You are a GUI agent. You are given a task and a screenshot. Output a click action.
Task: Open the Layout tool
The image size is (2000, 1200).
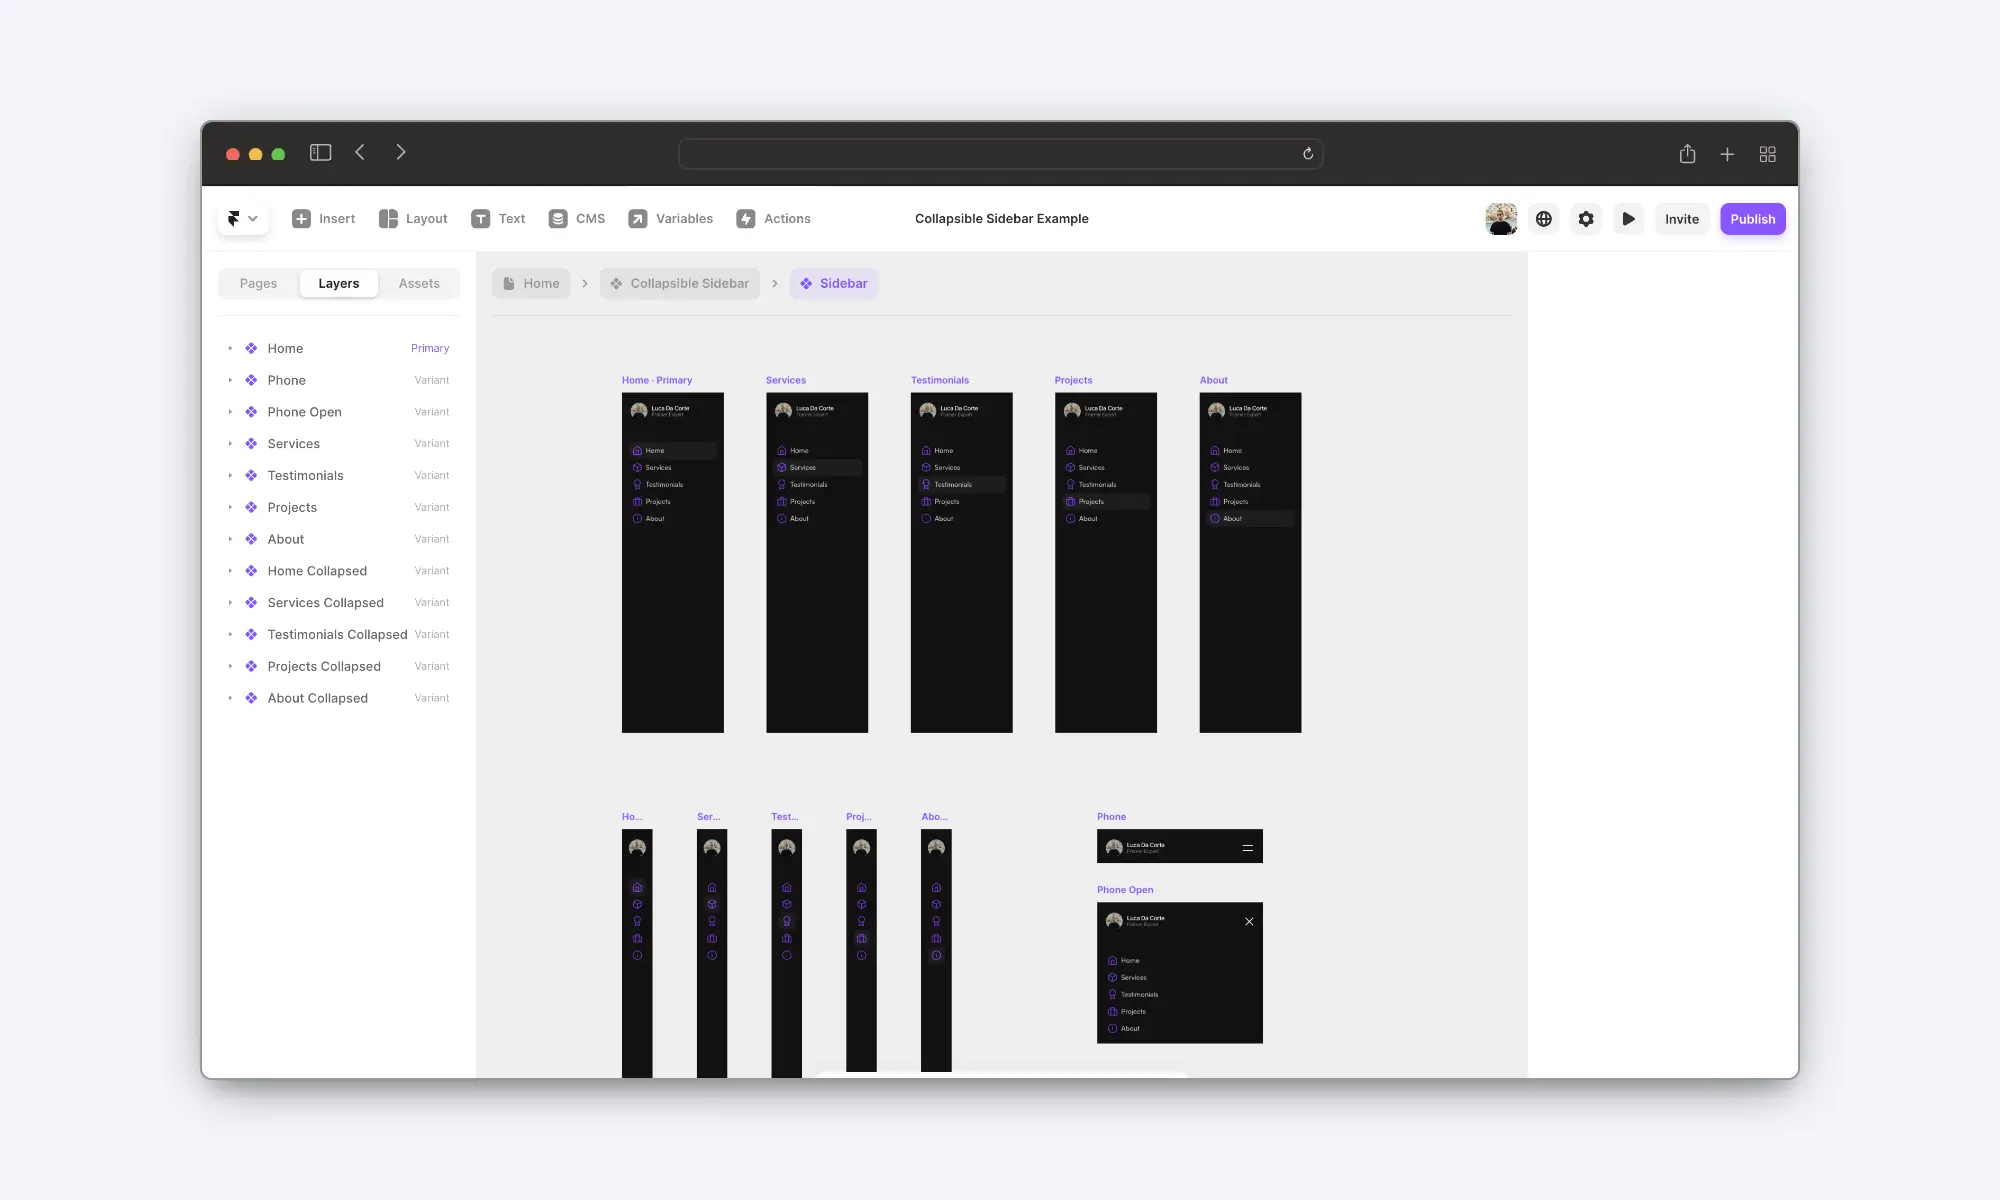413,219
